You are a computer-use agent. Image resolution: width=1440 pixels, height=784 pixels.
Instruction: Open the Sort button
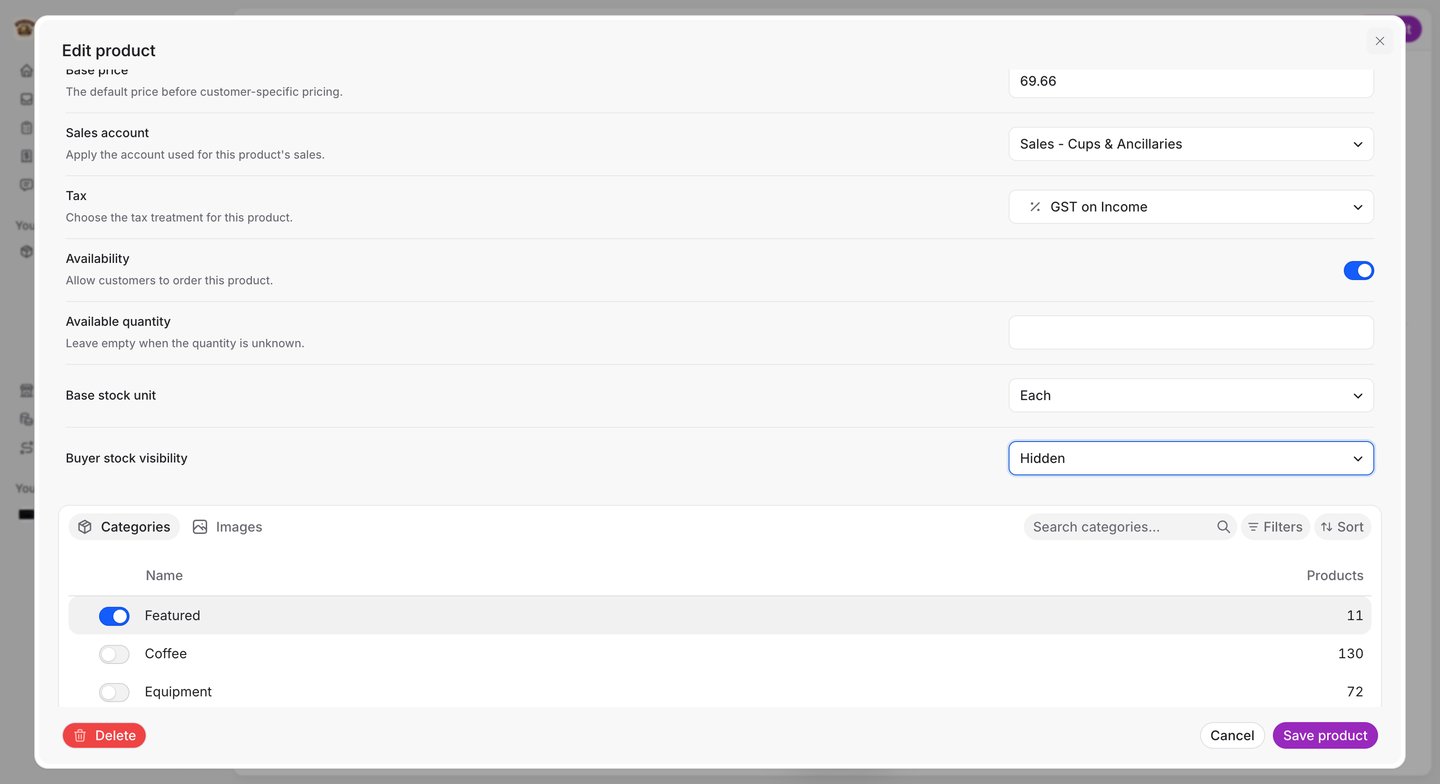click(x=1342, y=527)
